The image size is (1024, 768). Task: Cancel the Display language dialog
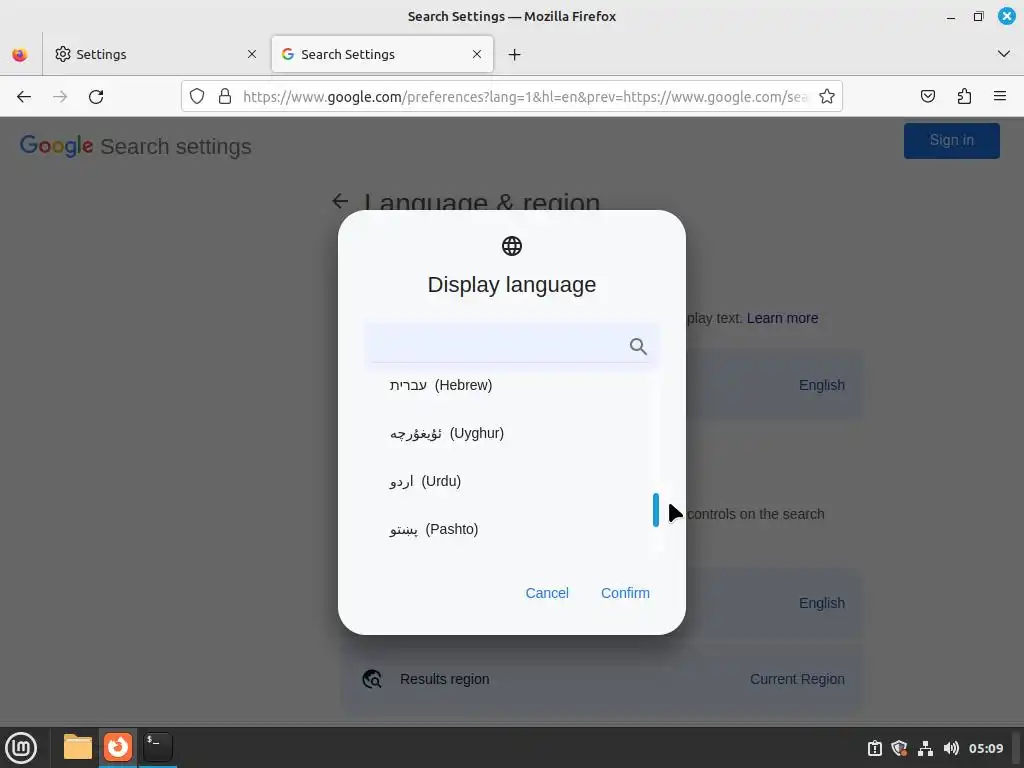point(547,593)
